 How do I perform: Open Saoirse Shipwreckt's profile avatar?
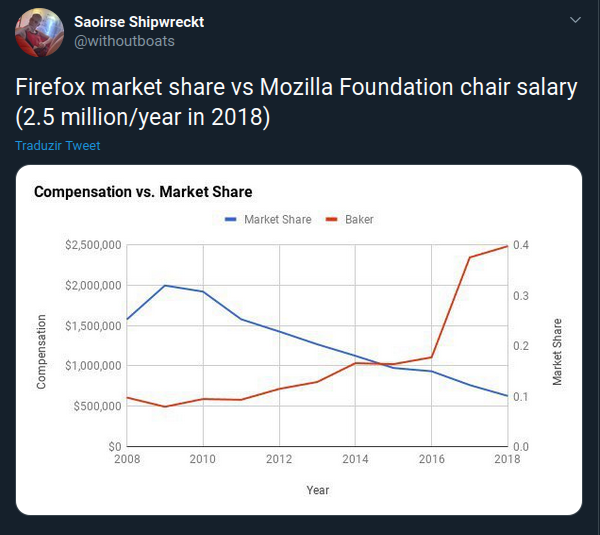[x=40, y=31]
